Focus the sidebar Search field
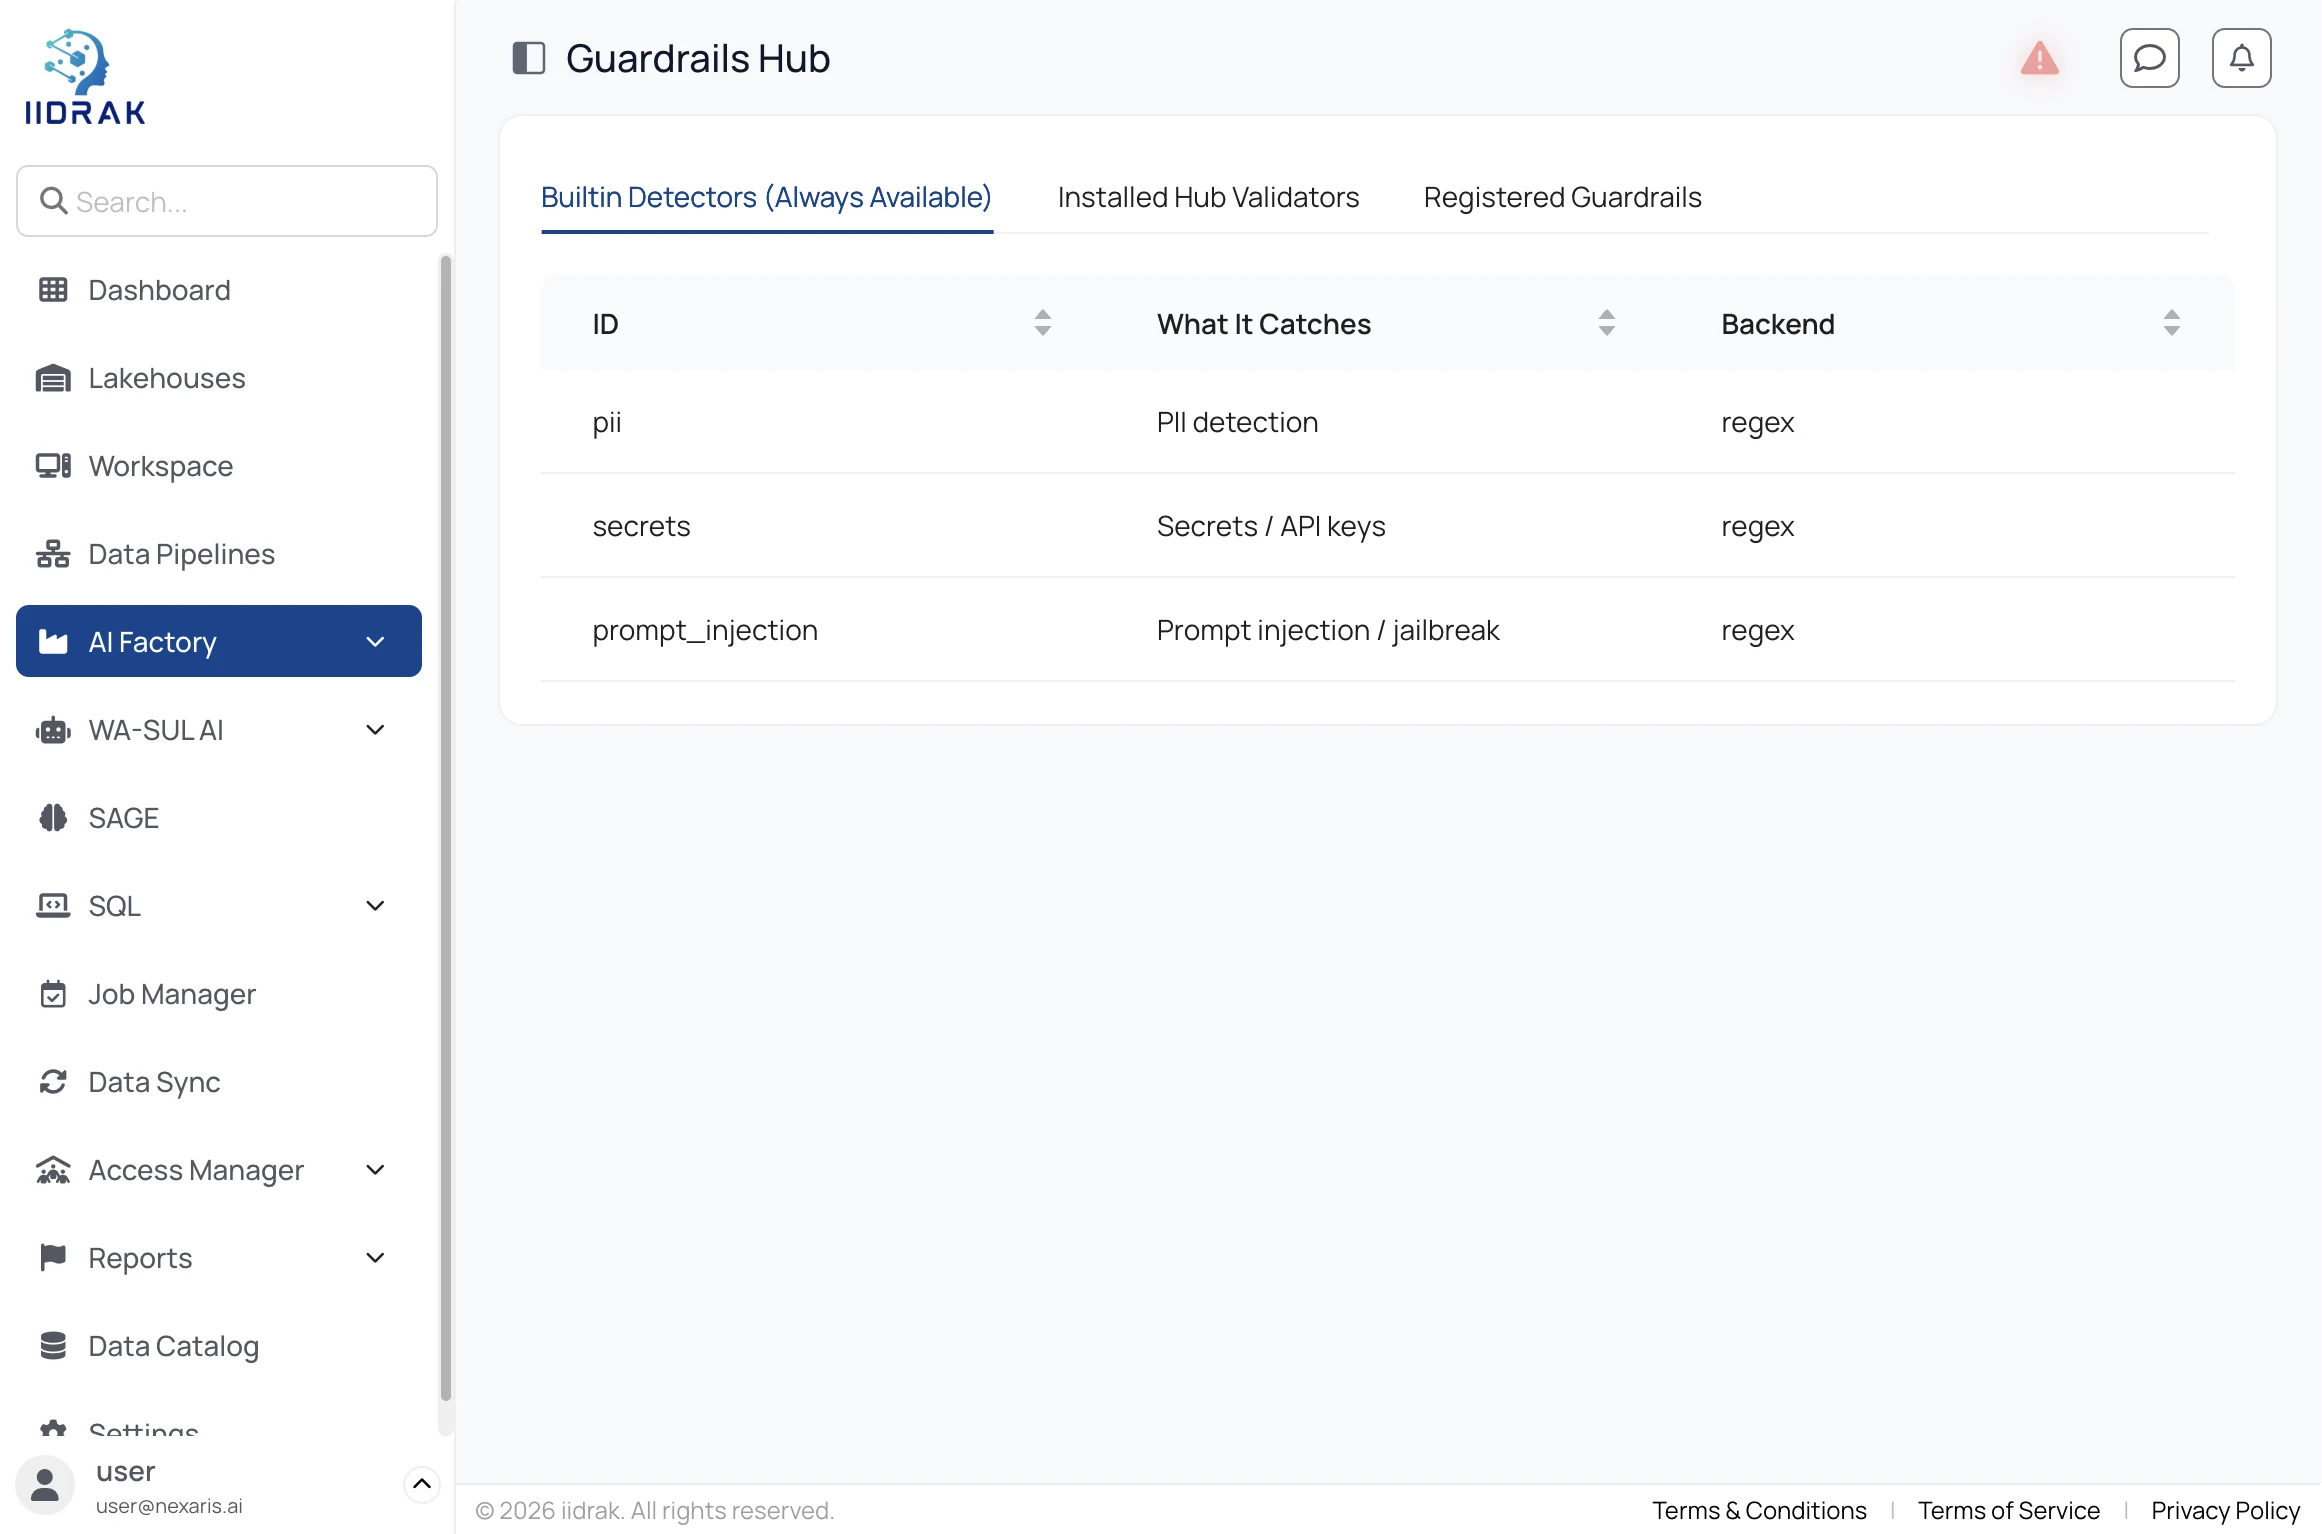This screenshot has height=1534, width=2322. 227,201
